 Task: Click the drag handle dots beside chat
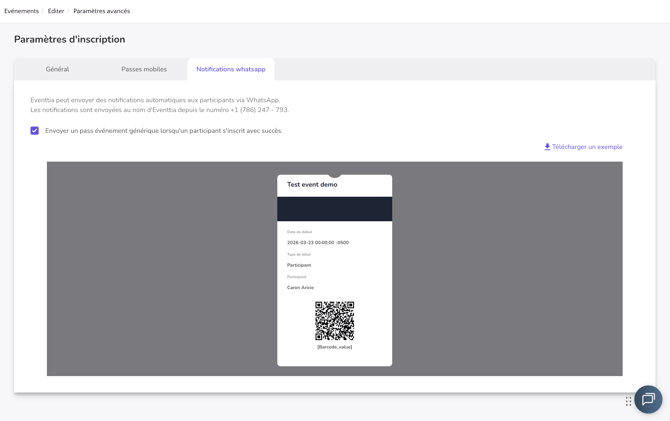(x=628, y=401)
